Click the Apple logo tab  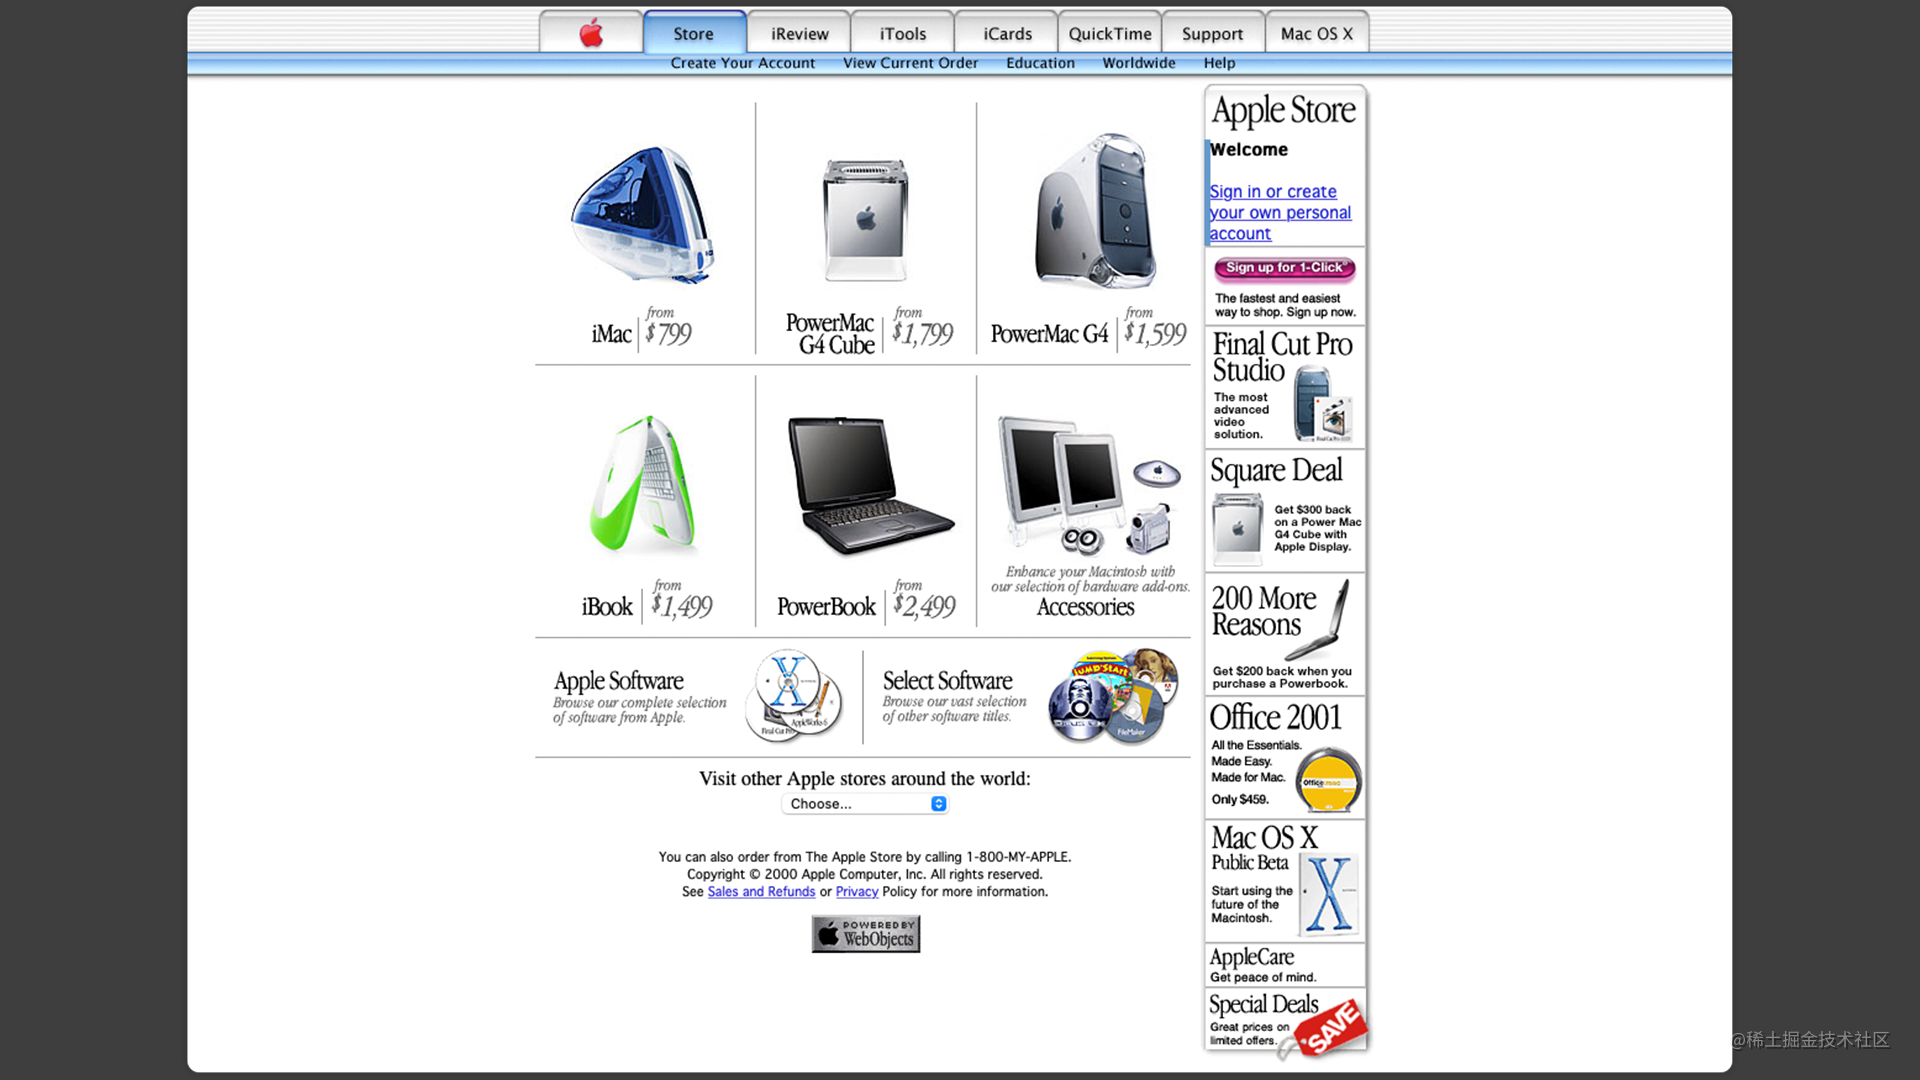591,32
